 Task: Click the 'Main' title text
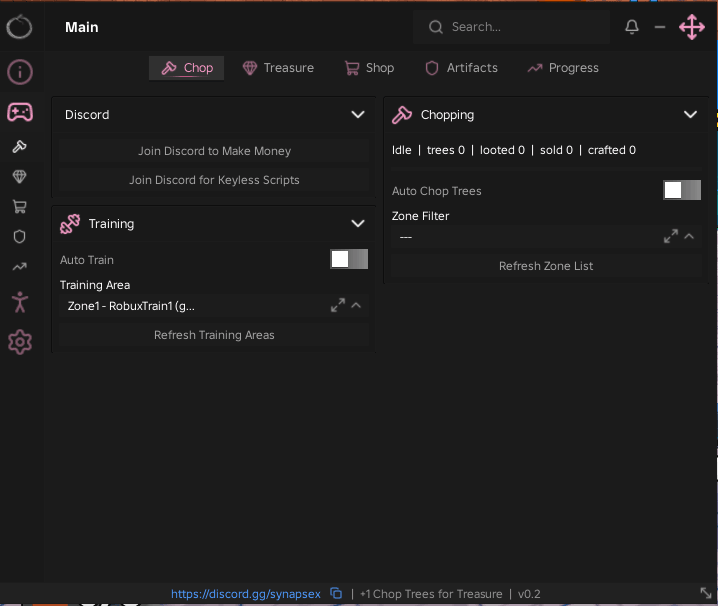click(x=82, y=27)
